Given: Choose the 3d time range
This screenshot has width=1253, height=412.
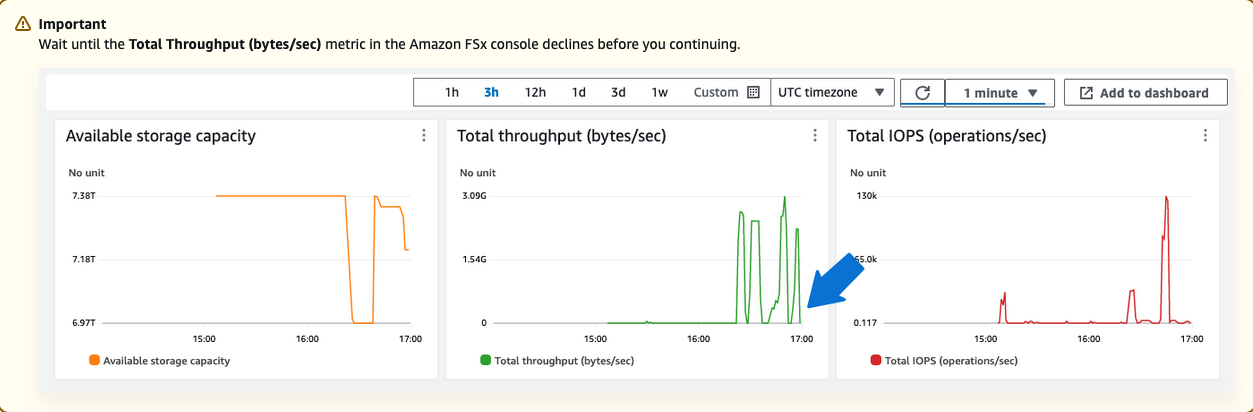Looking at the screenshot, I should pos(619,93).
